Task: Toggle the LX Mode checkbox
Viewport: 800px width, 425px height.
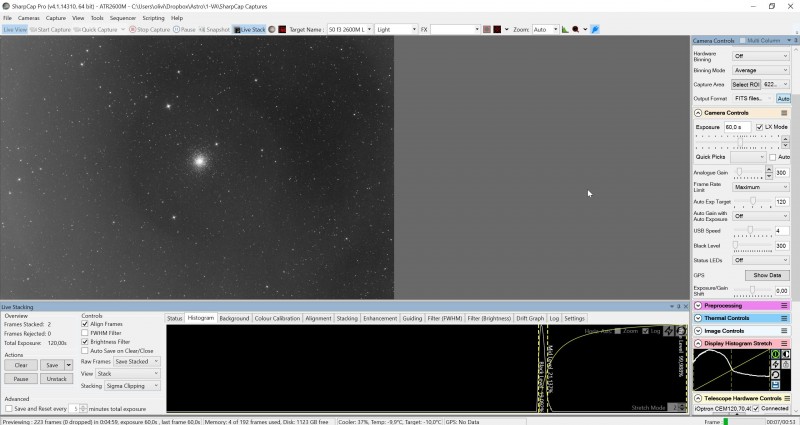Action: point(759,127)
